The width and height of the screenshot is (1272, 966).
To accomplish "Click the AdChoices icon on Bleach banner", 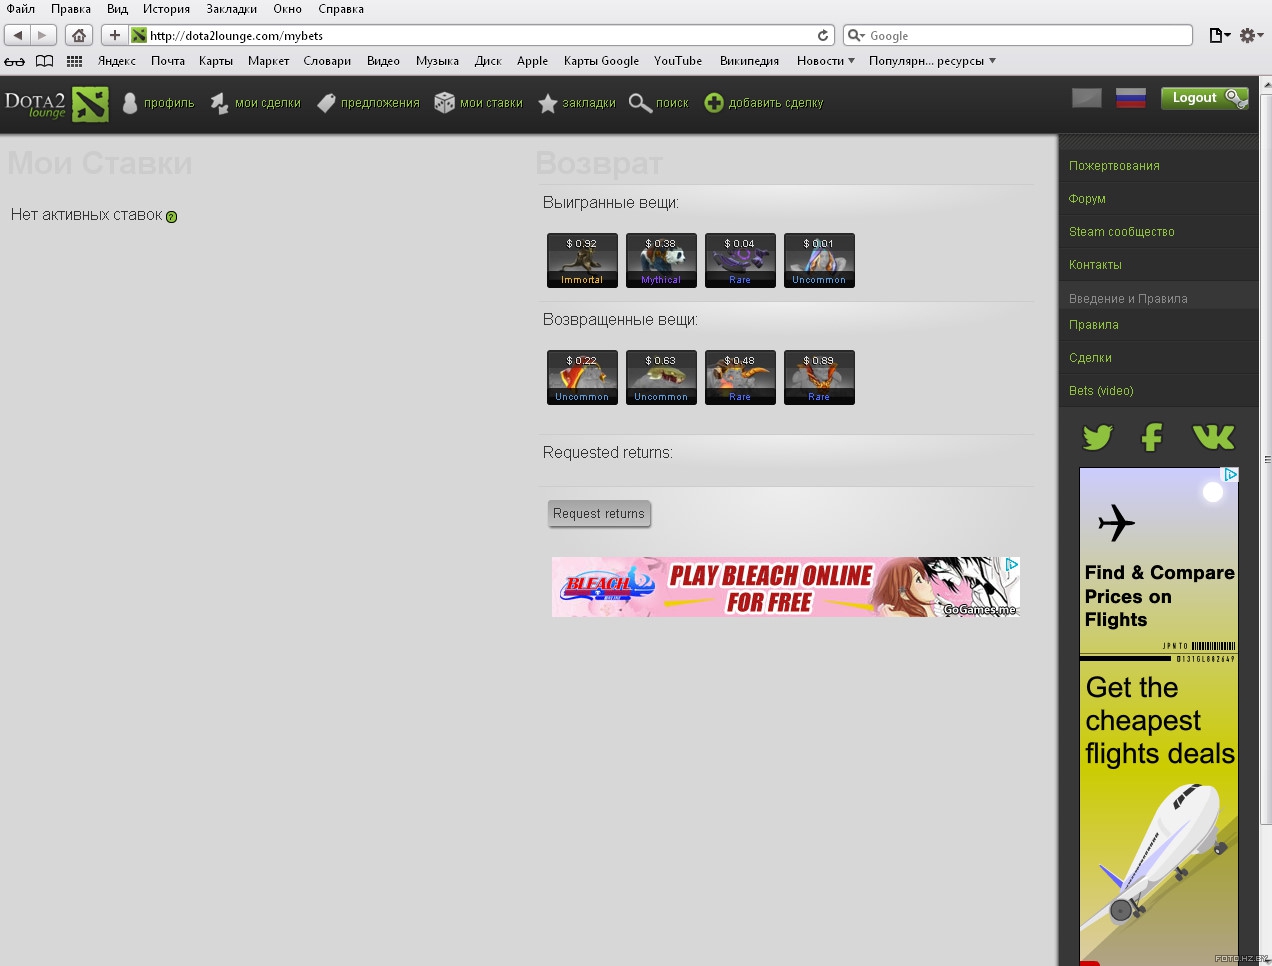I will (1012, 565).
